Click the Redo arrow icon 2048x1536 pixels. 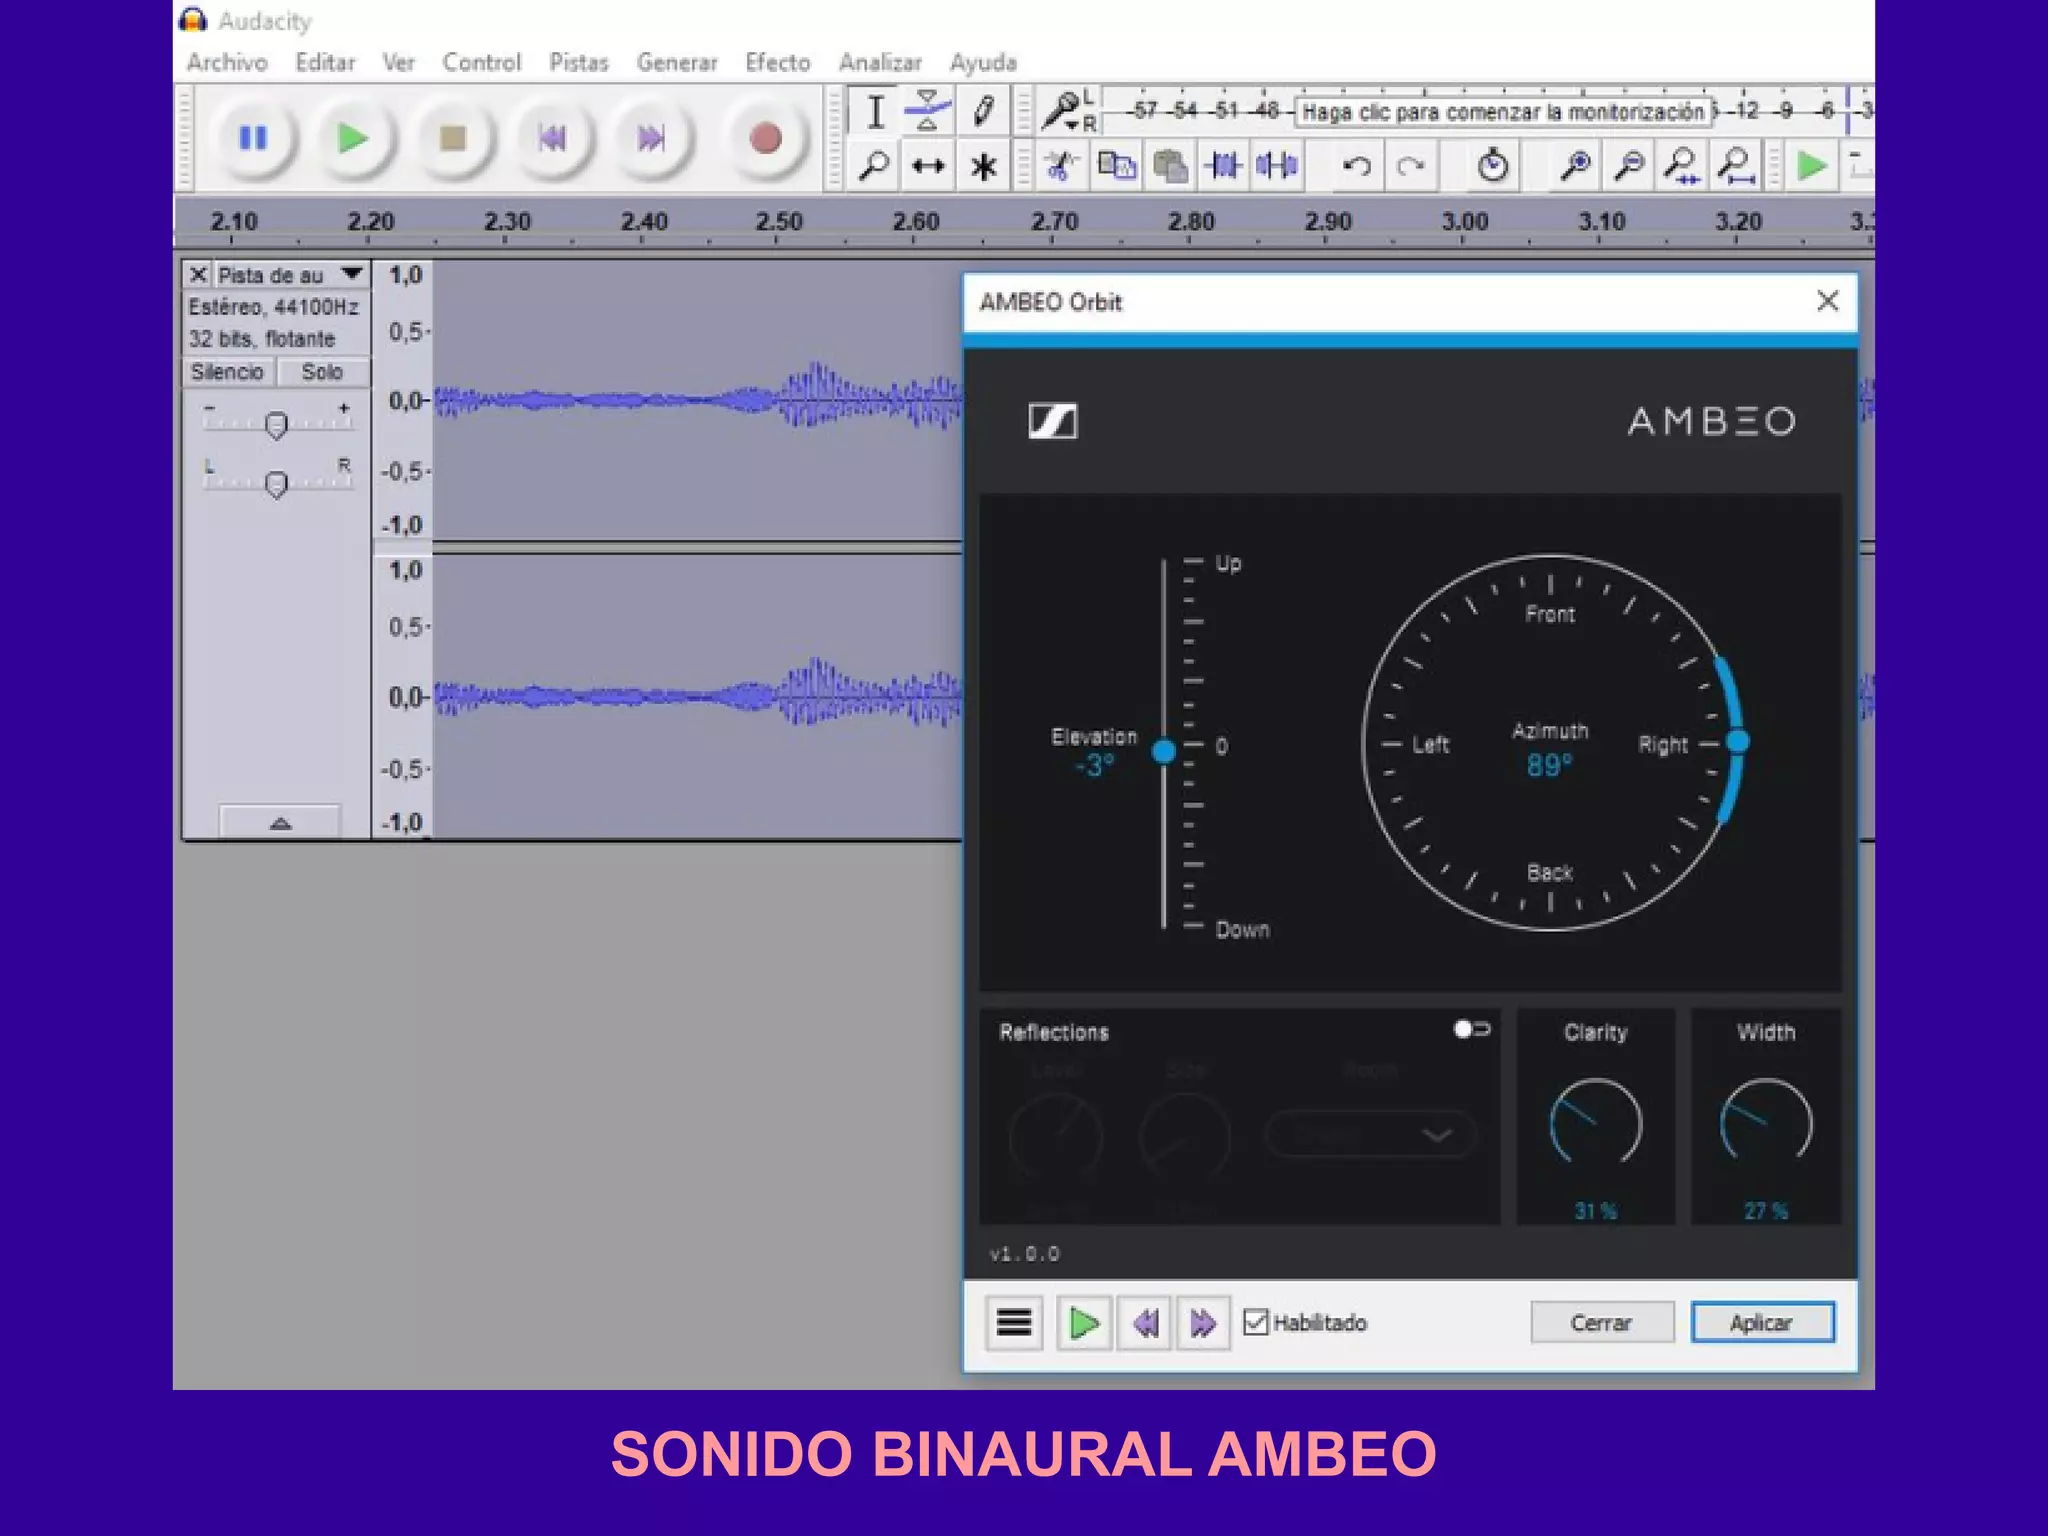(1410, 165)
